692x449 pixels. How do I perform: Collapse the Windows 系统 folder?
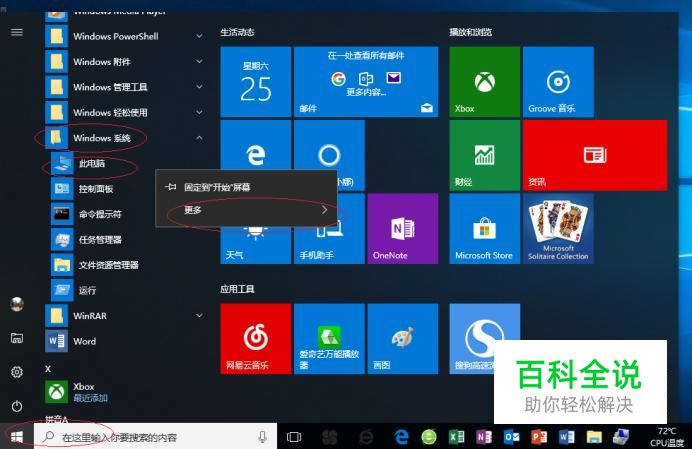(x=125, y=138)
